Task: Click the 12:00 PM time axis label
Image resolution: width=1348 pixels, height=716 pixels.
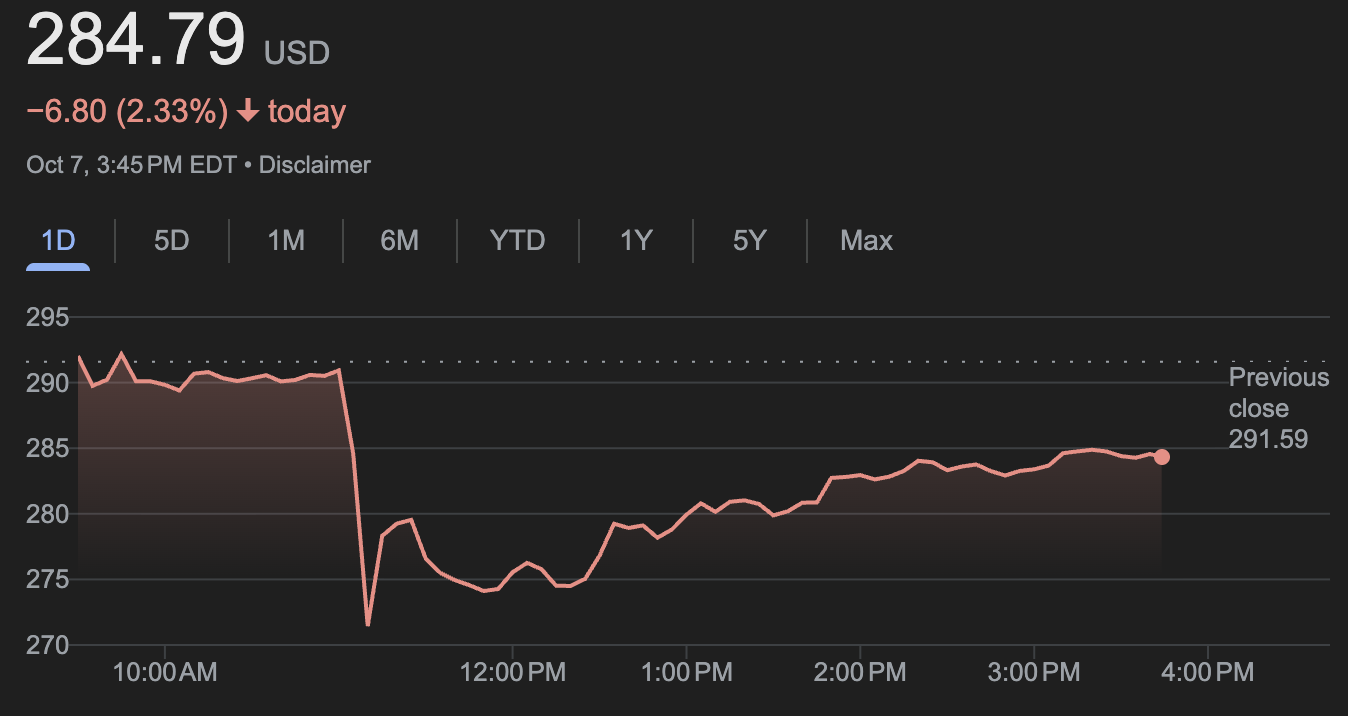Action: point(512,672)
